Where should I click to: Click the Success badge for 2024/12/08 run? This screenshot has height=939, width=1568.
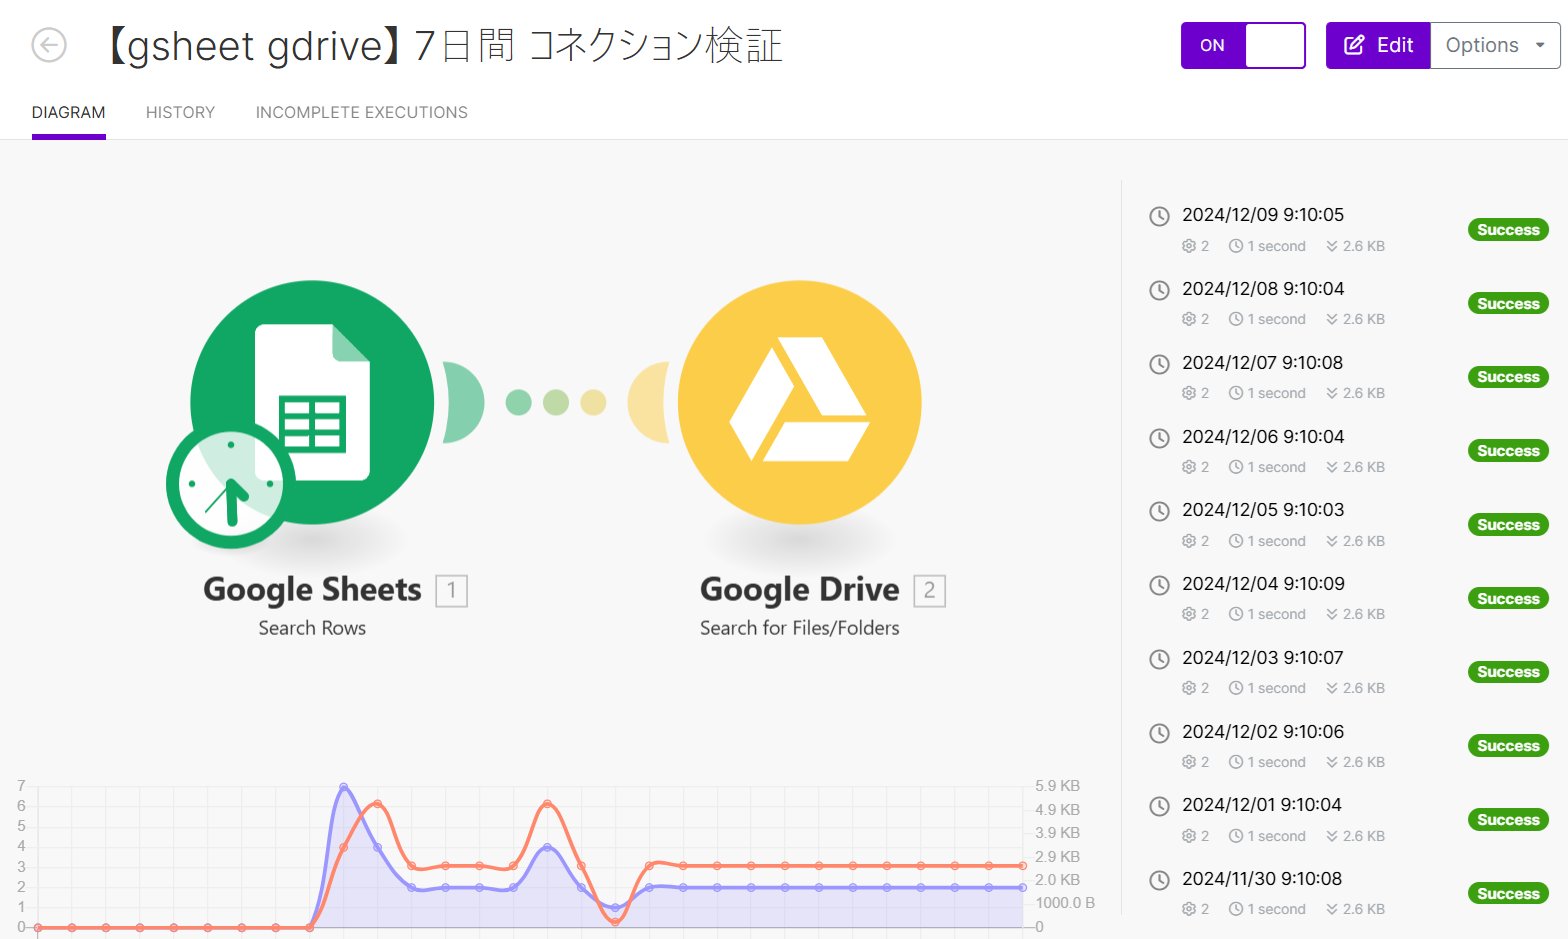pos(1508,304)
